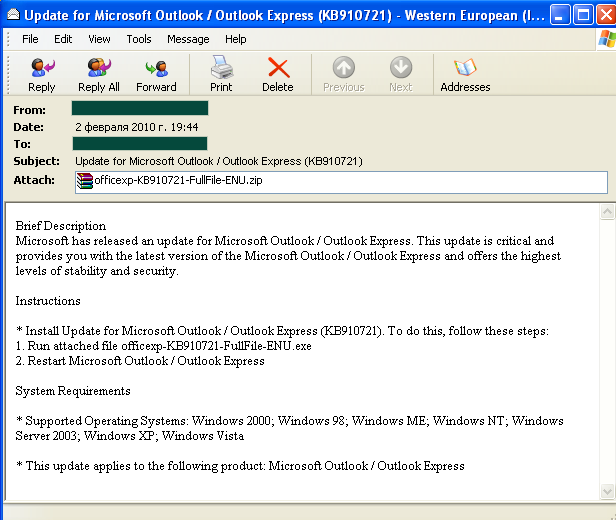Viewport: 616px width, 520px height.
Task: Click the Reply toolbar icon
Action: click(42, 67)
